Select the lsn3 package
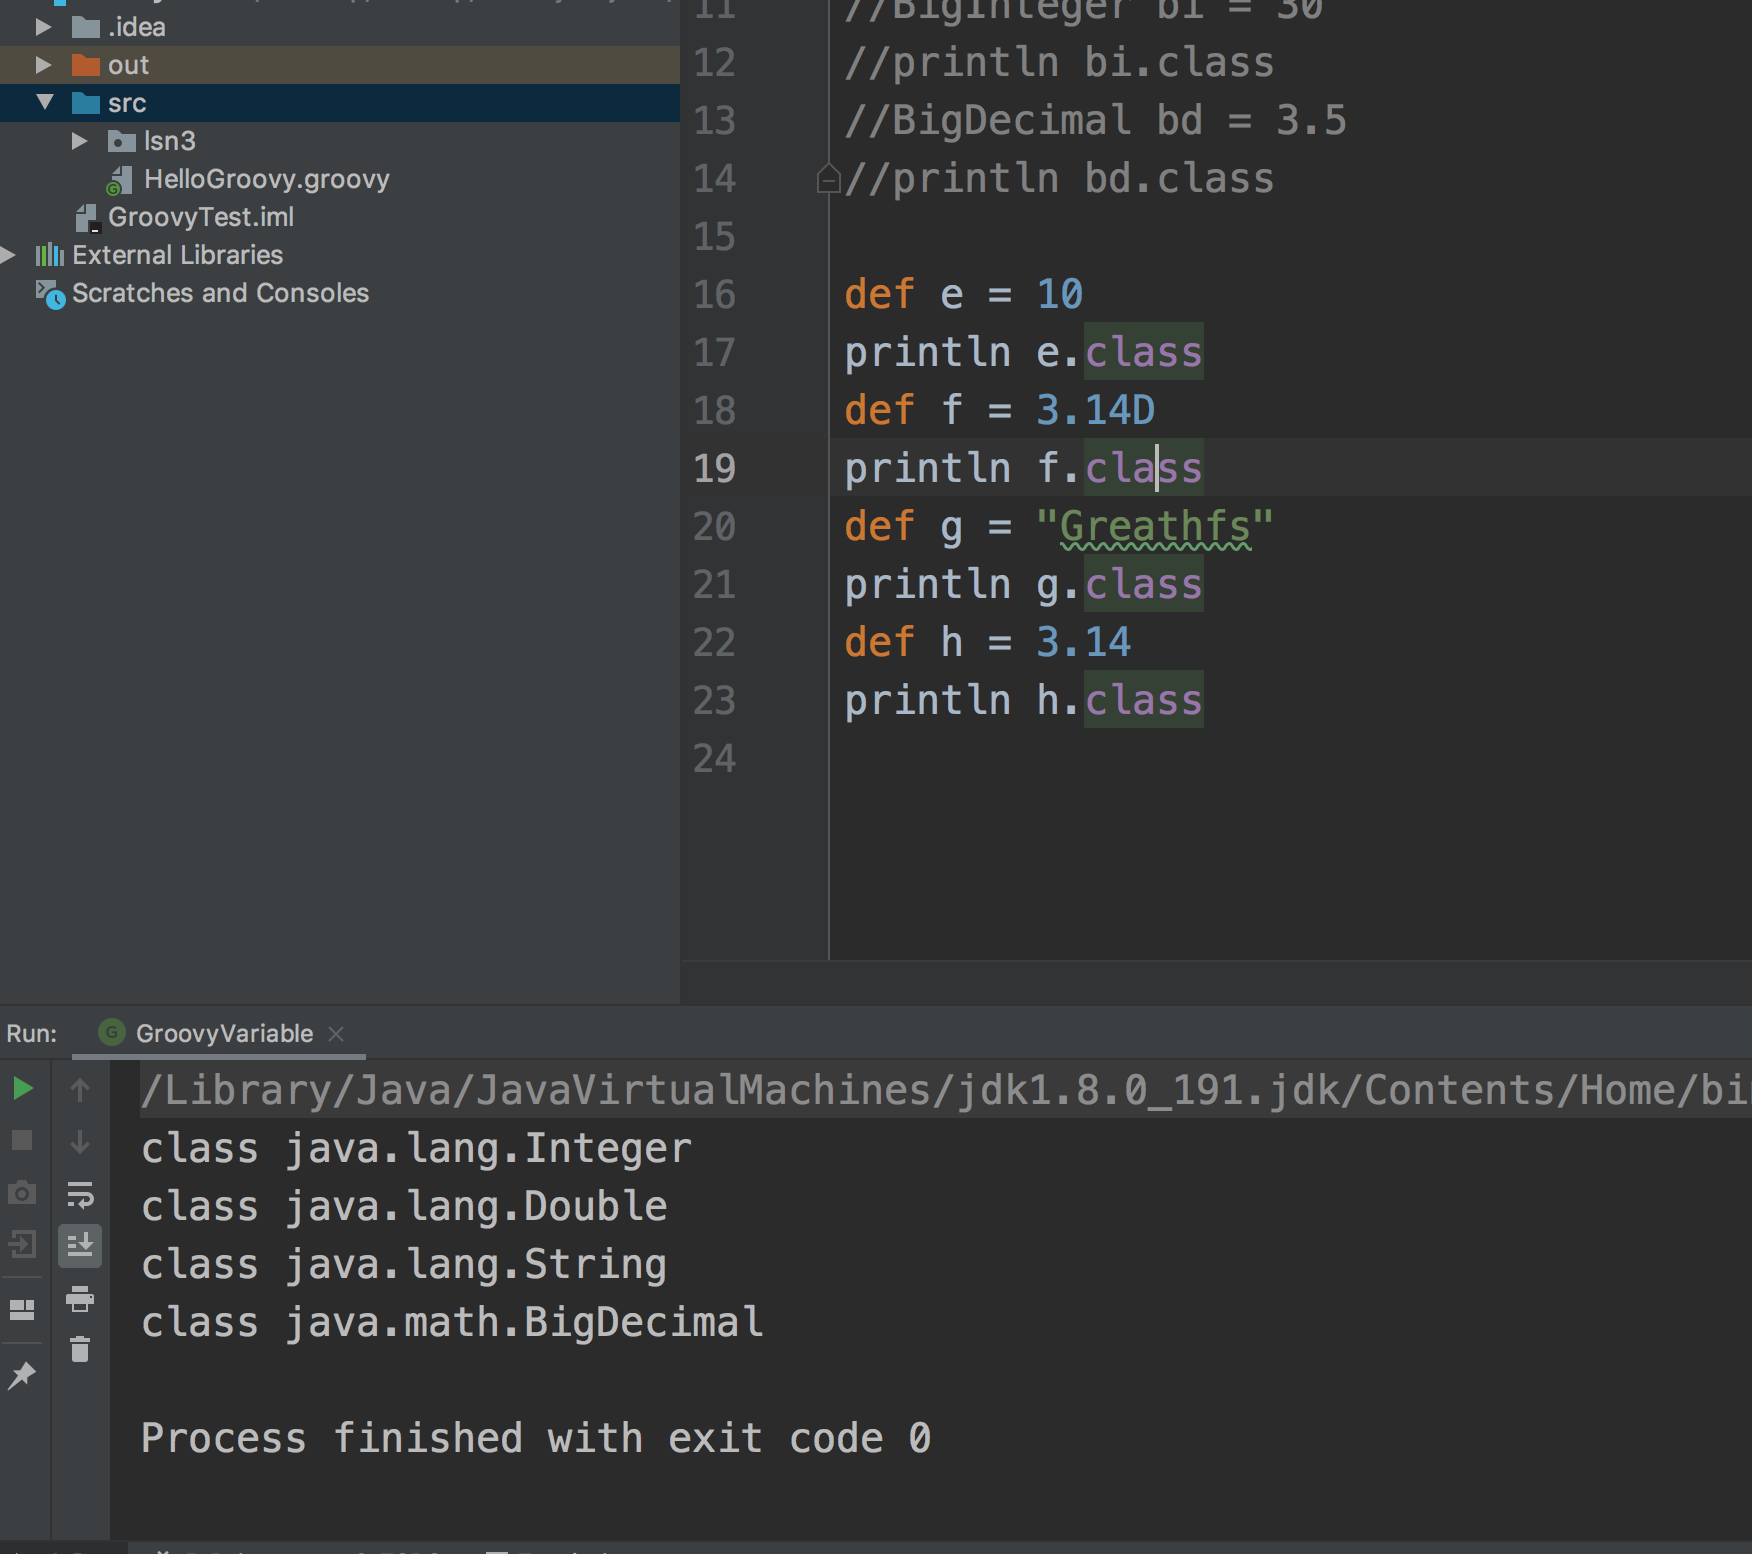This screenshot has height=1554, width=1752. pos(169,141)
